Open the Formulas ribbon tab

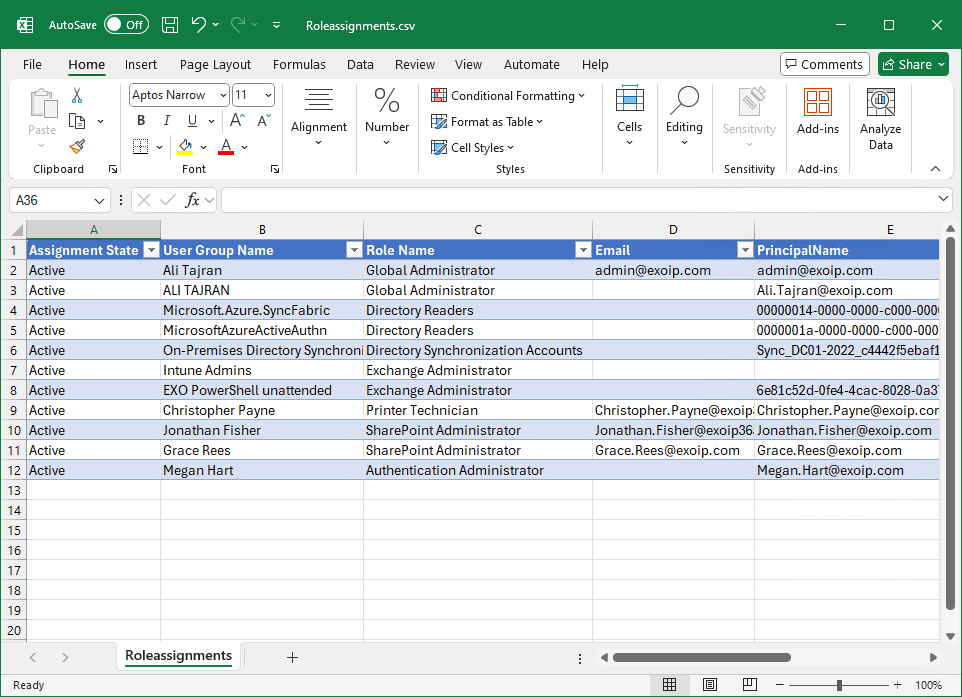pyautogui.click(x=299, y=64)
